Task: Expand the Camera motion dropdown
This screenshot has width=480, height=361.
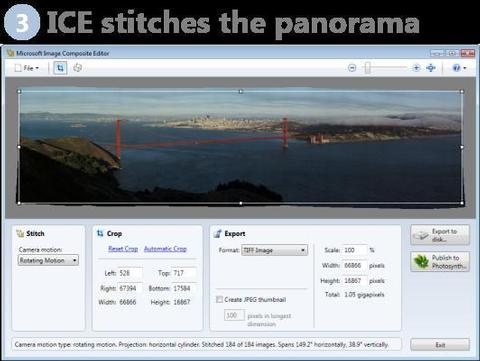Action: tap(48, 260)
